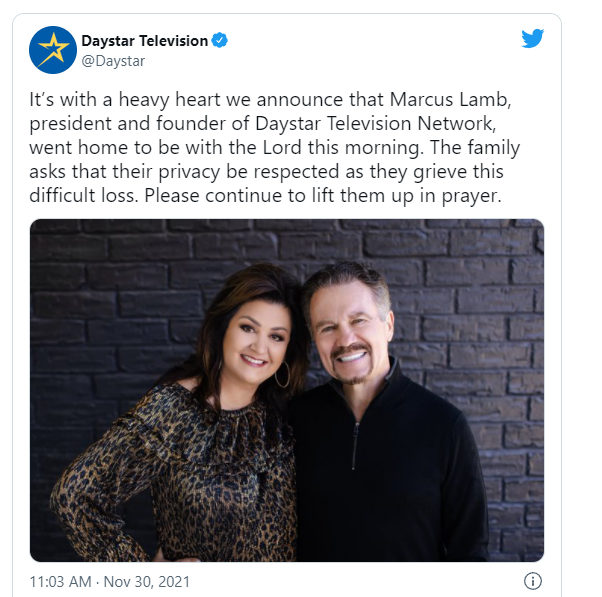
Task: Open the Daystar Television profile name
Action: (x=144, y=41)
